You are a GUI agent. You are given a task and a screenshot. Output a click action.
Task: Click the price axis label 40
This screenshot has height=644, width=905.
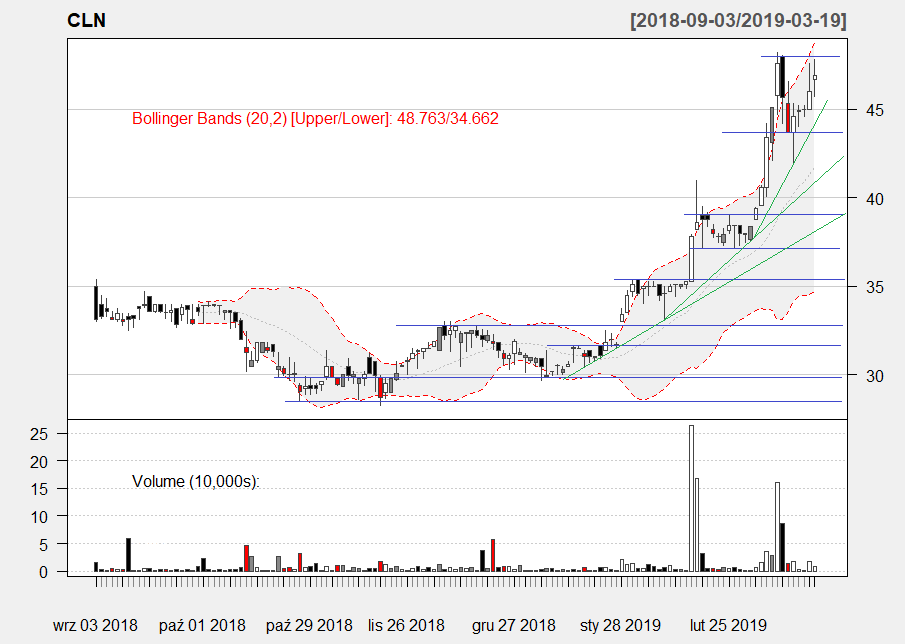click(875, 199)
